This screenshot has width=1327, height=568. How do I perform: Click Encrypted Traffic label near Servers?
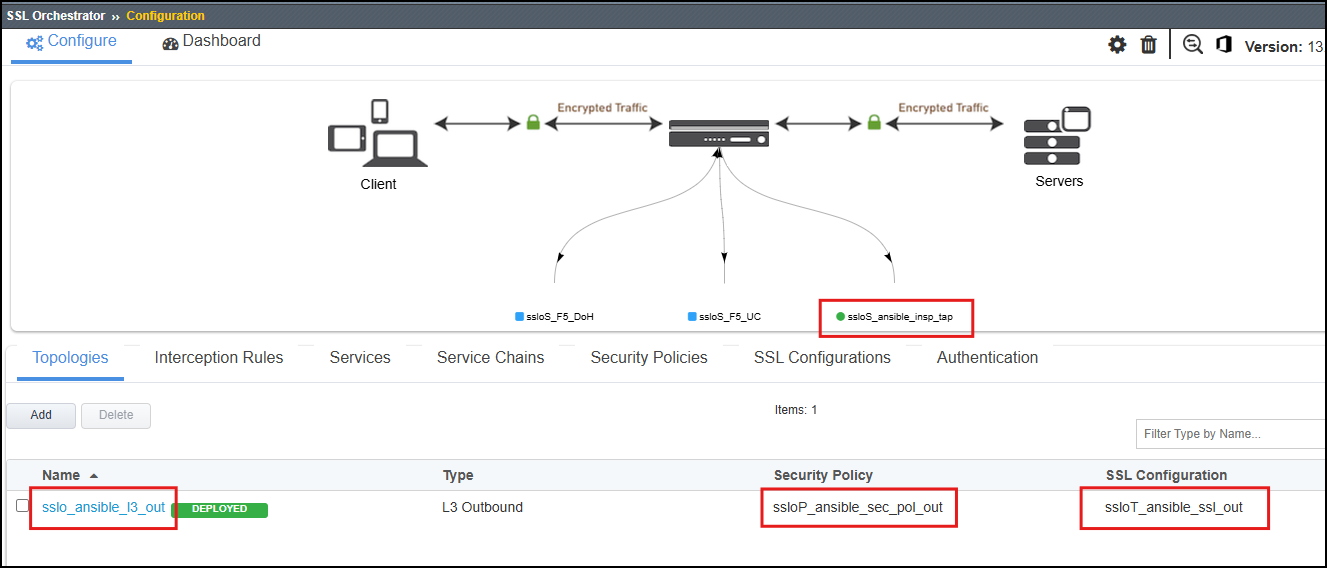[x=943, y=107]
